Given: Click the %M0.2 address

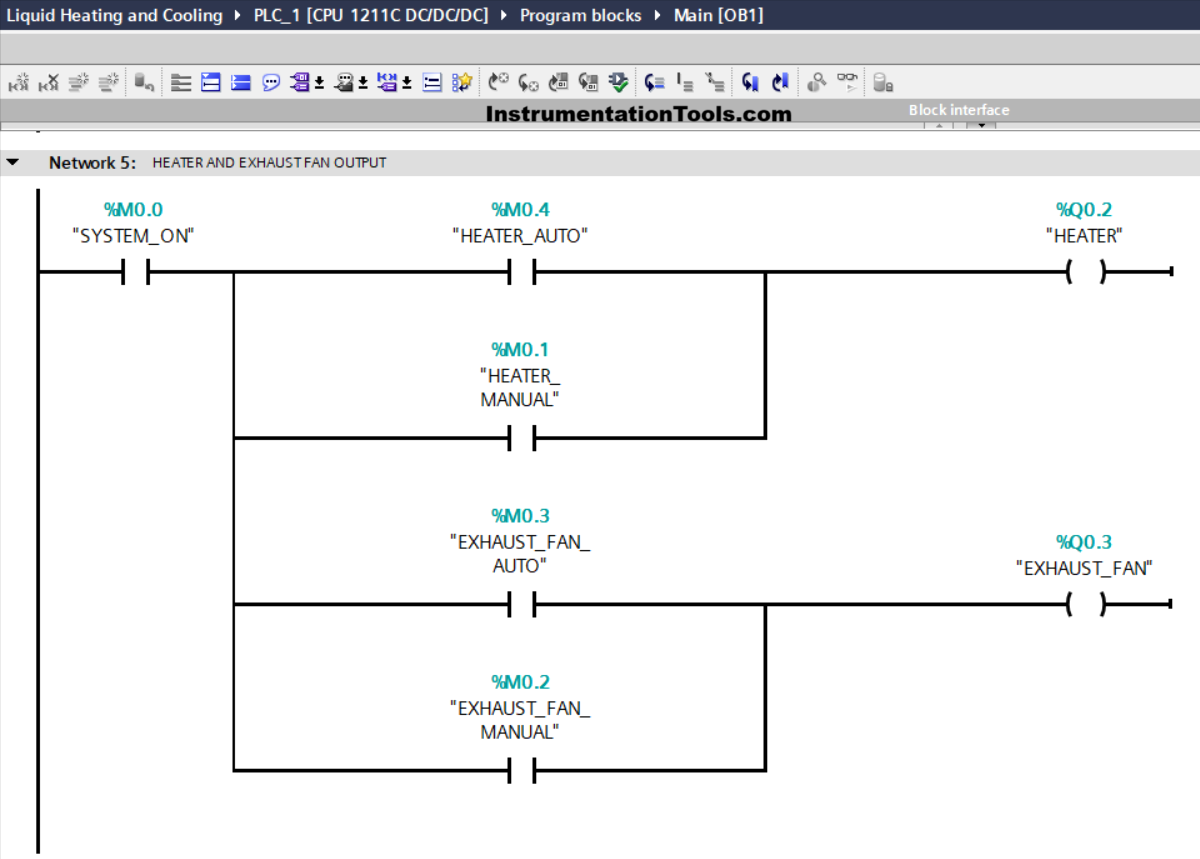Looking at the screenshot, I should 520,682.
